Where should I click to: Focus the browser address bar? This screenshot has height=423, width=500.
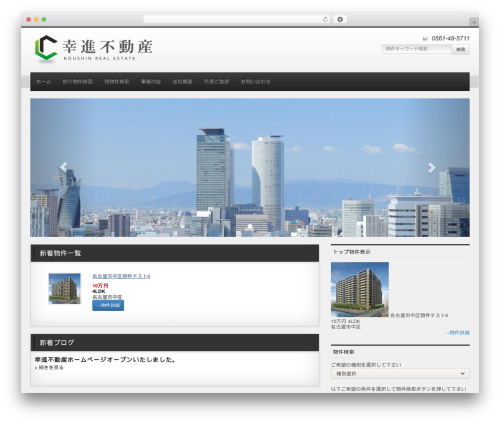tap(236, 19)
